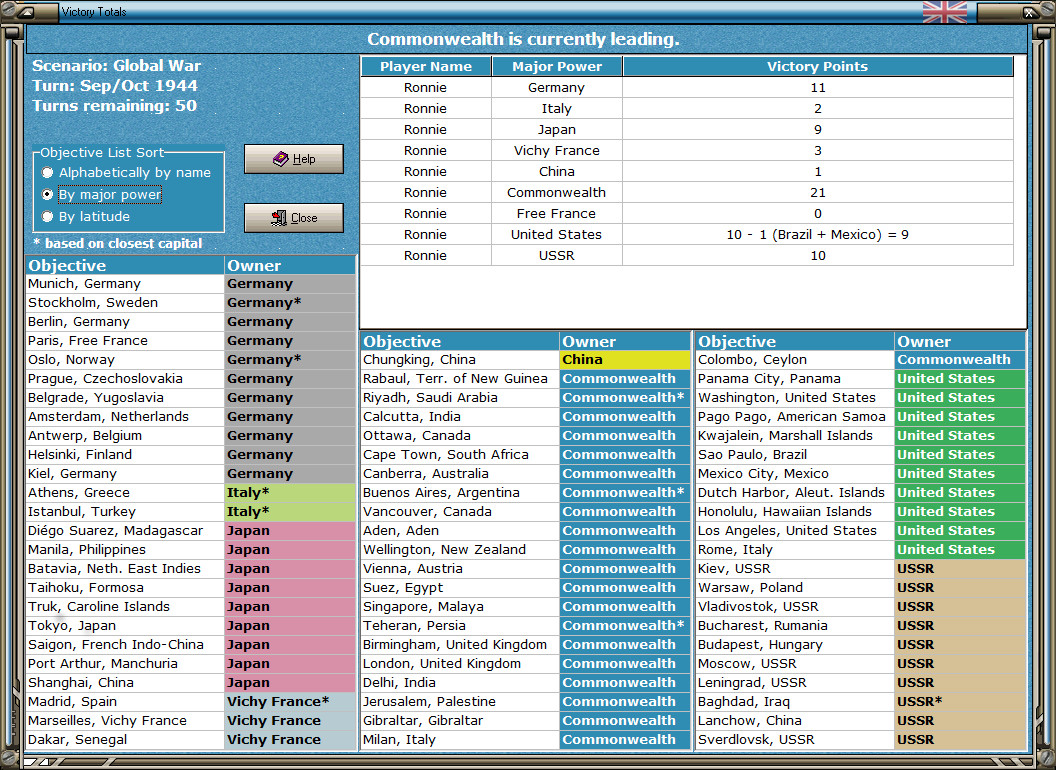Select Kiev, USSR objective

(795, 569)
